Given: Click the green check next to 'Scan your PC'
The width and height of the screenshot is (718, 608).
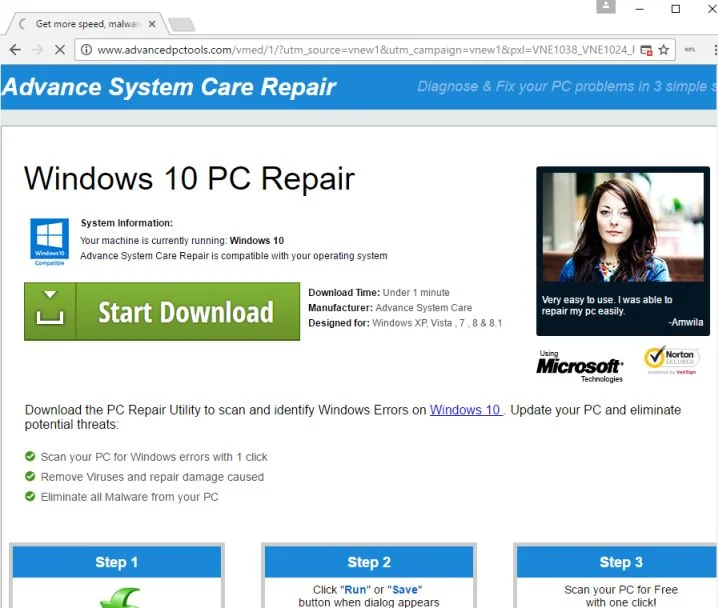Looking at the screenshot, I should tap(30, 456).
